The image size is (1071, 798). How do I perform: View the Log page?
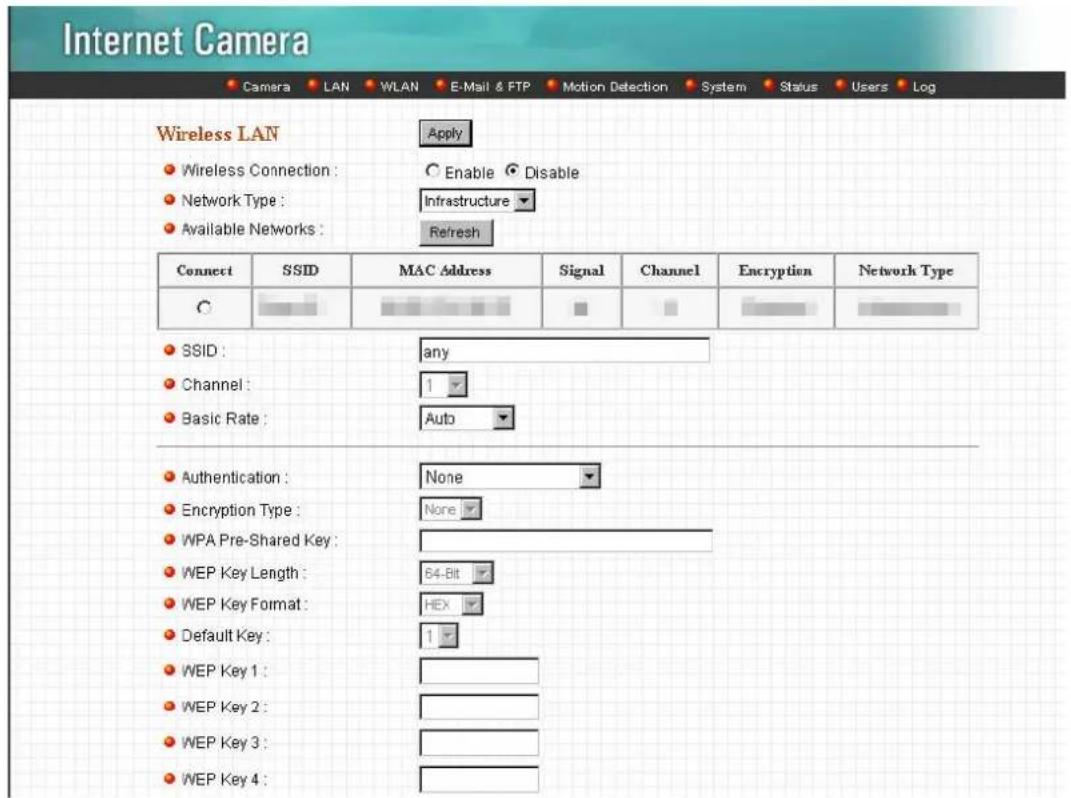pos(923,87)
